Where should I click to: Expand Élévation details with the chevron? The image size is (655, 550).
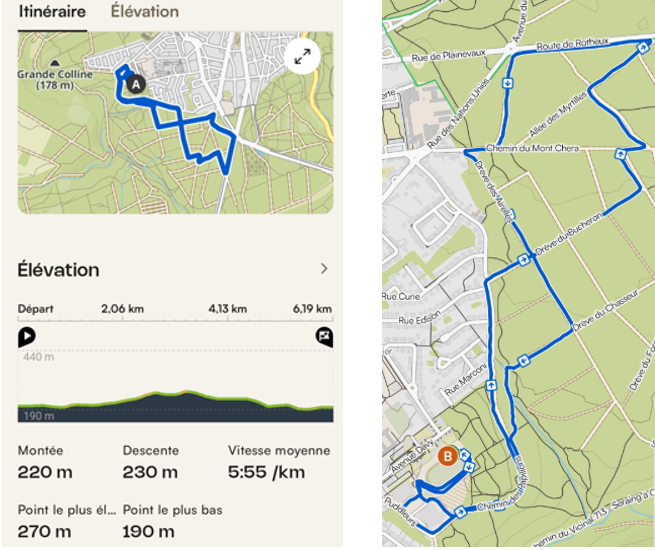(323, 268)
